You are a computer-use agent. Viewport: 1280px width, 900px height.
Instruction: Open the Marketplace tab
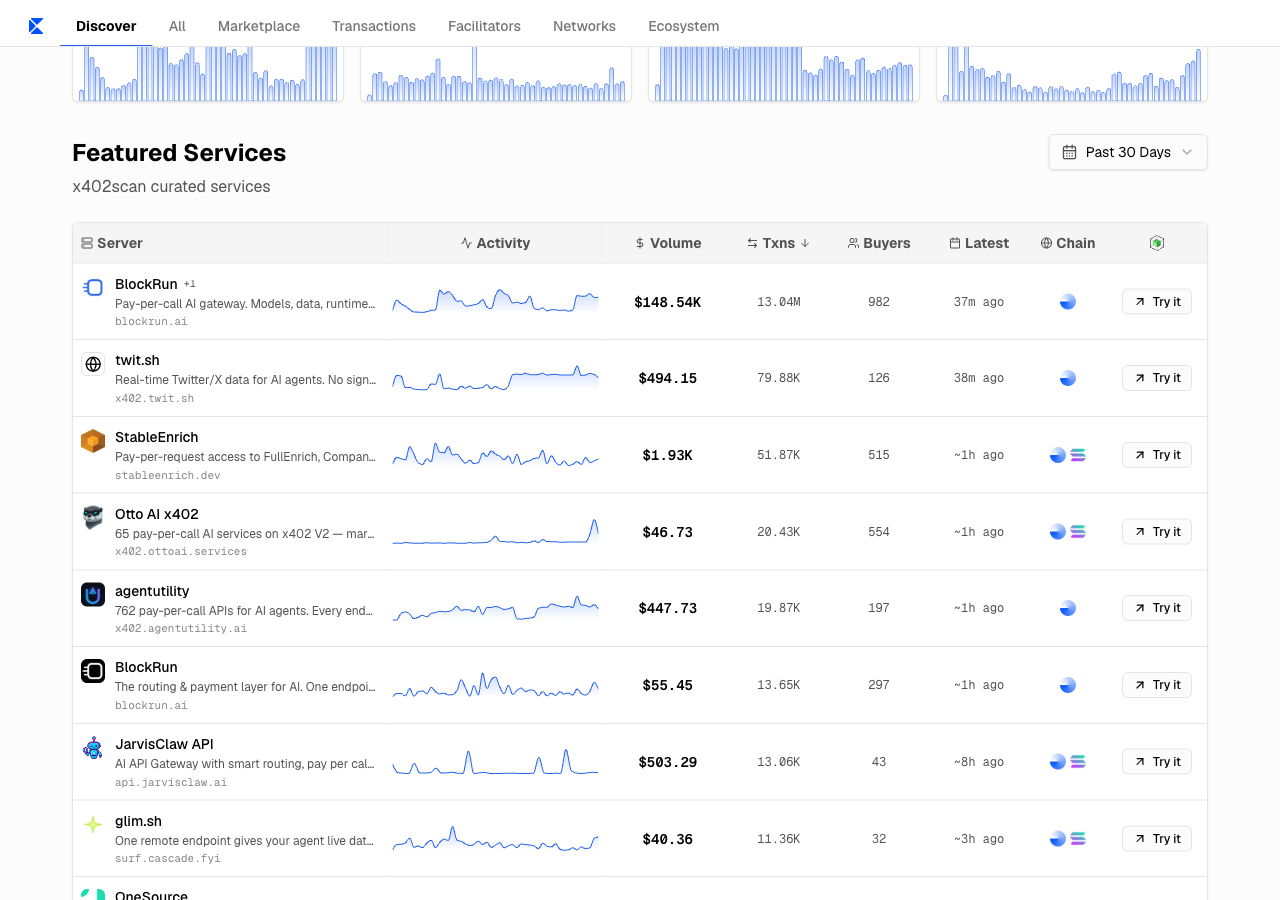coord(259,26)
